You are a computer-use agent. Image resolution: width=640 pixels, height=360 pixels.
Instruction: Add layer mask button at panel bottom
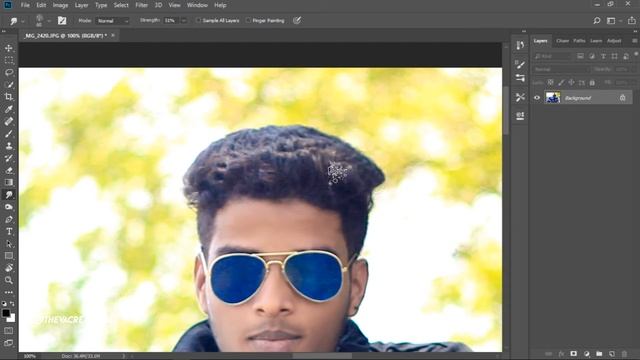[573, 353]
